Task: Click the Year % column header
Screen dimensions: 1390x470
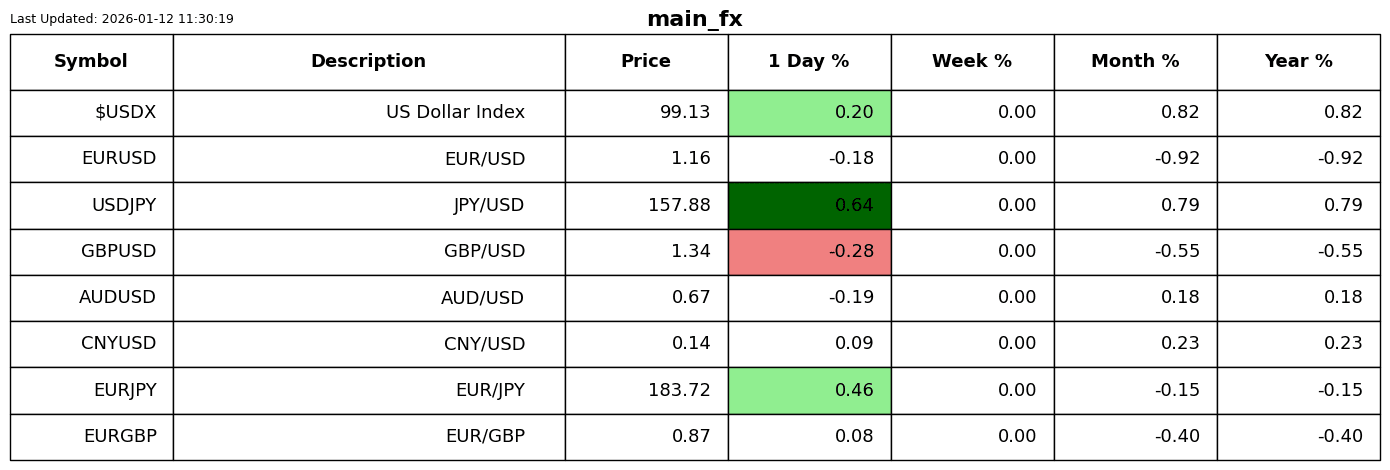Action: [1298, 62]
